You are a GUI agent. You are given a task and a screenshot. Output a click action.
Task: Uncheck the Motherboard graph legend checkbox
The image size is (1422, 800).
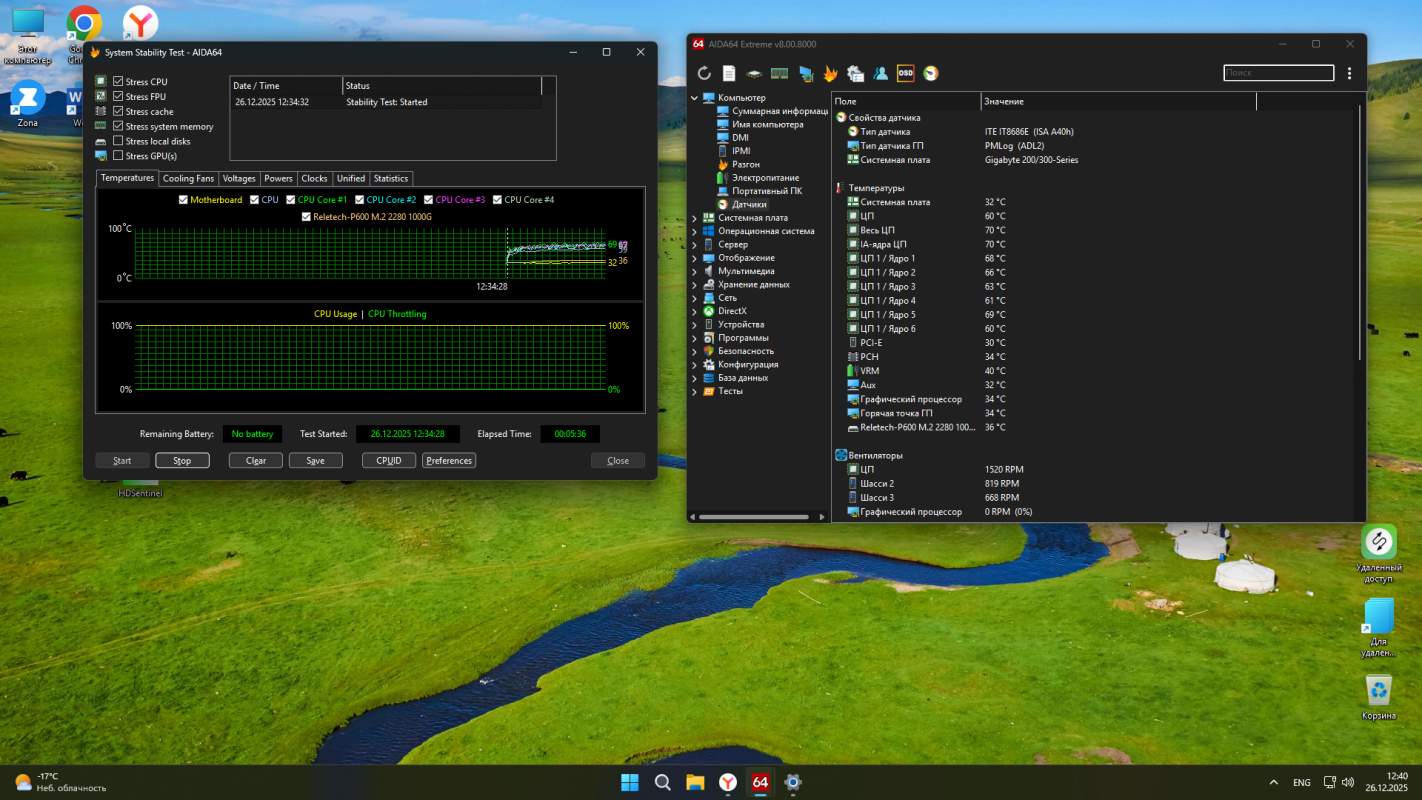coord(183,199)
